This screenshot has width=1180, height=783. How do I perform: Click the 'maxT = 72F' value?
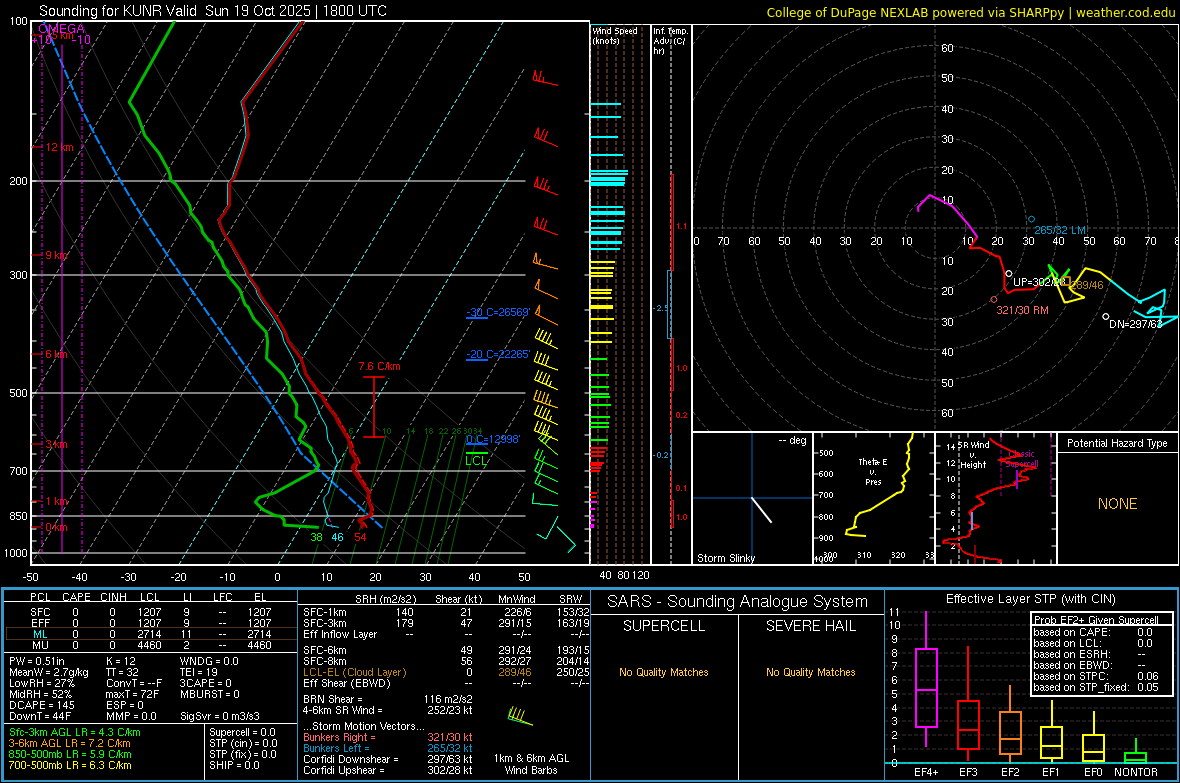132,694
